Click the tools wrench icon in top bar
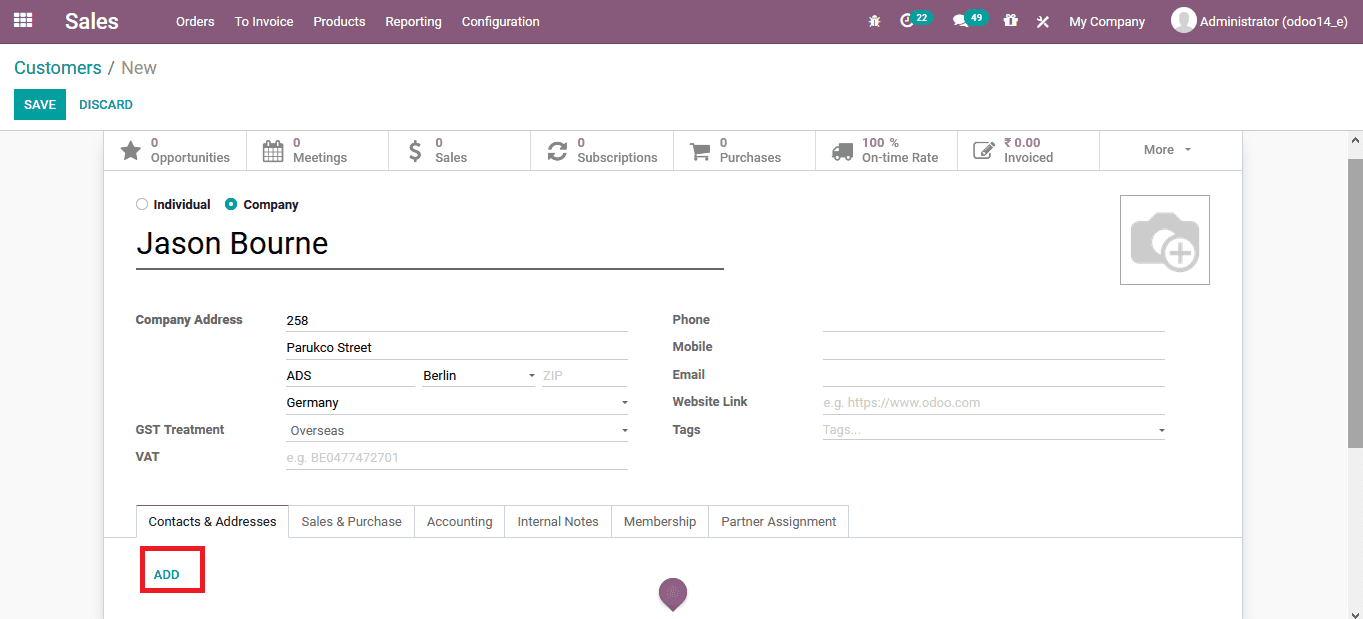1363x619 pixels. [1043, 21]
